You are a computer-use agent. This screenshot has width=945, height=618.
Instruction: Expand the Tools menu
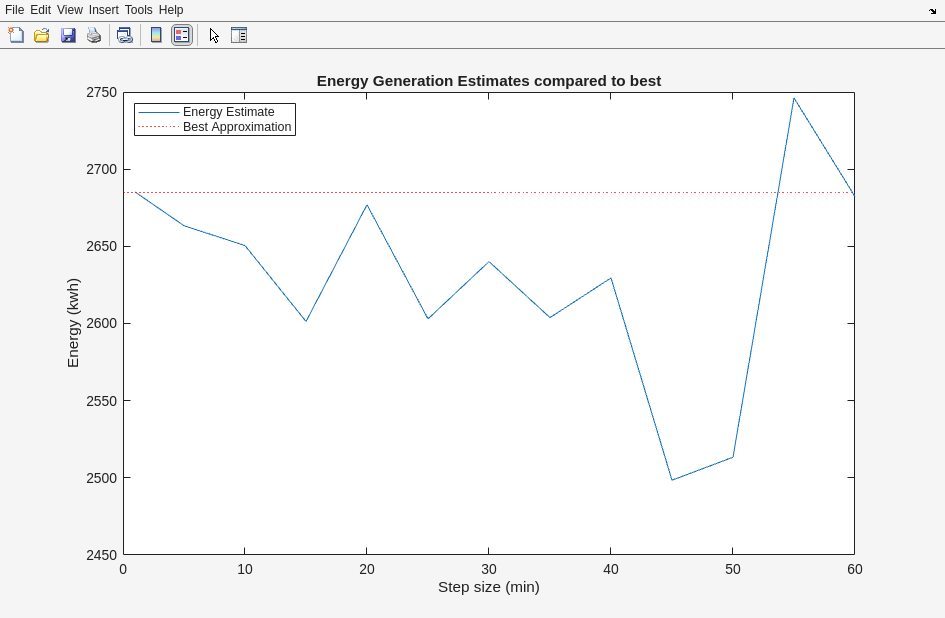pyautogui.click(x=139, y=10)
